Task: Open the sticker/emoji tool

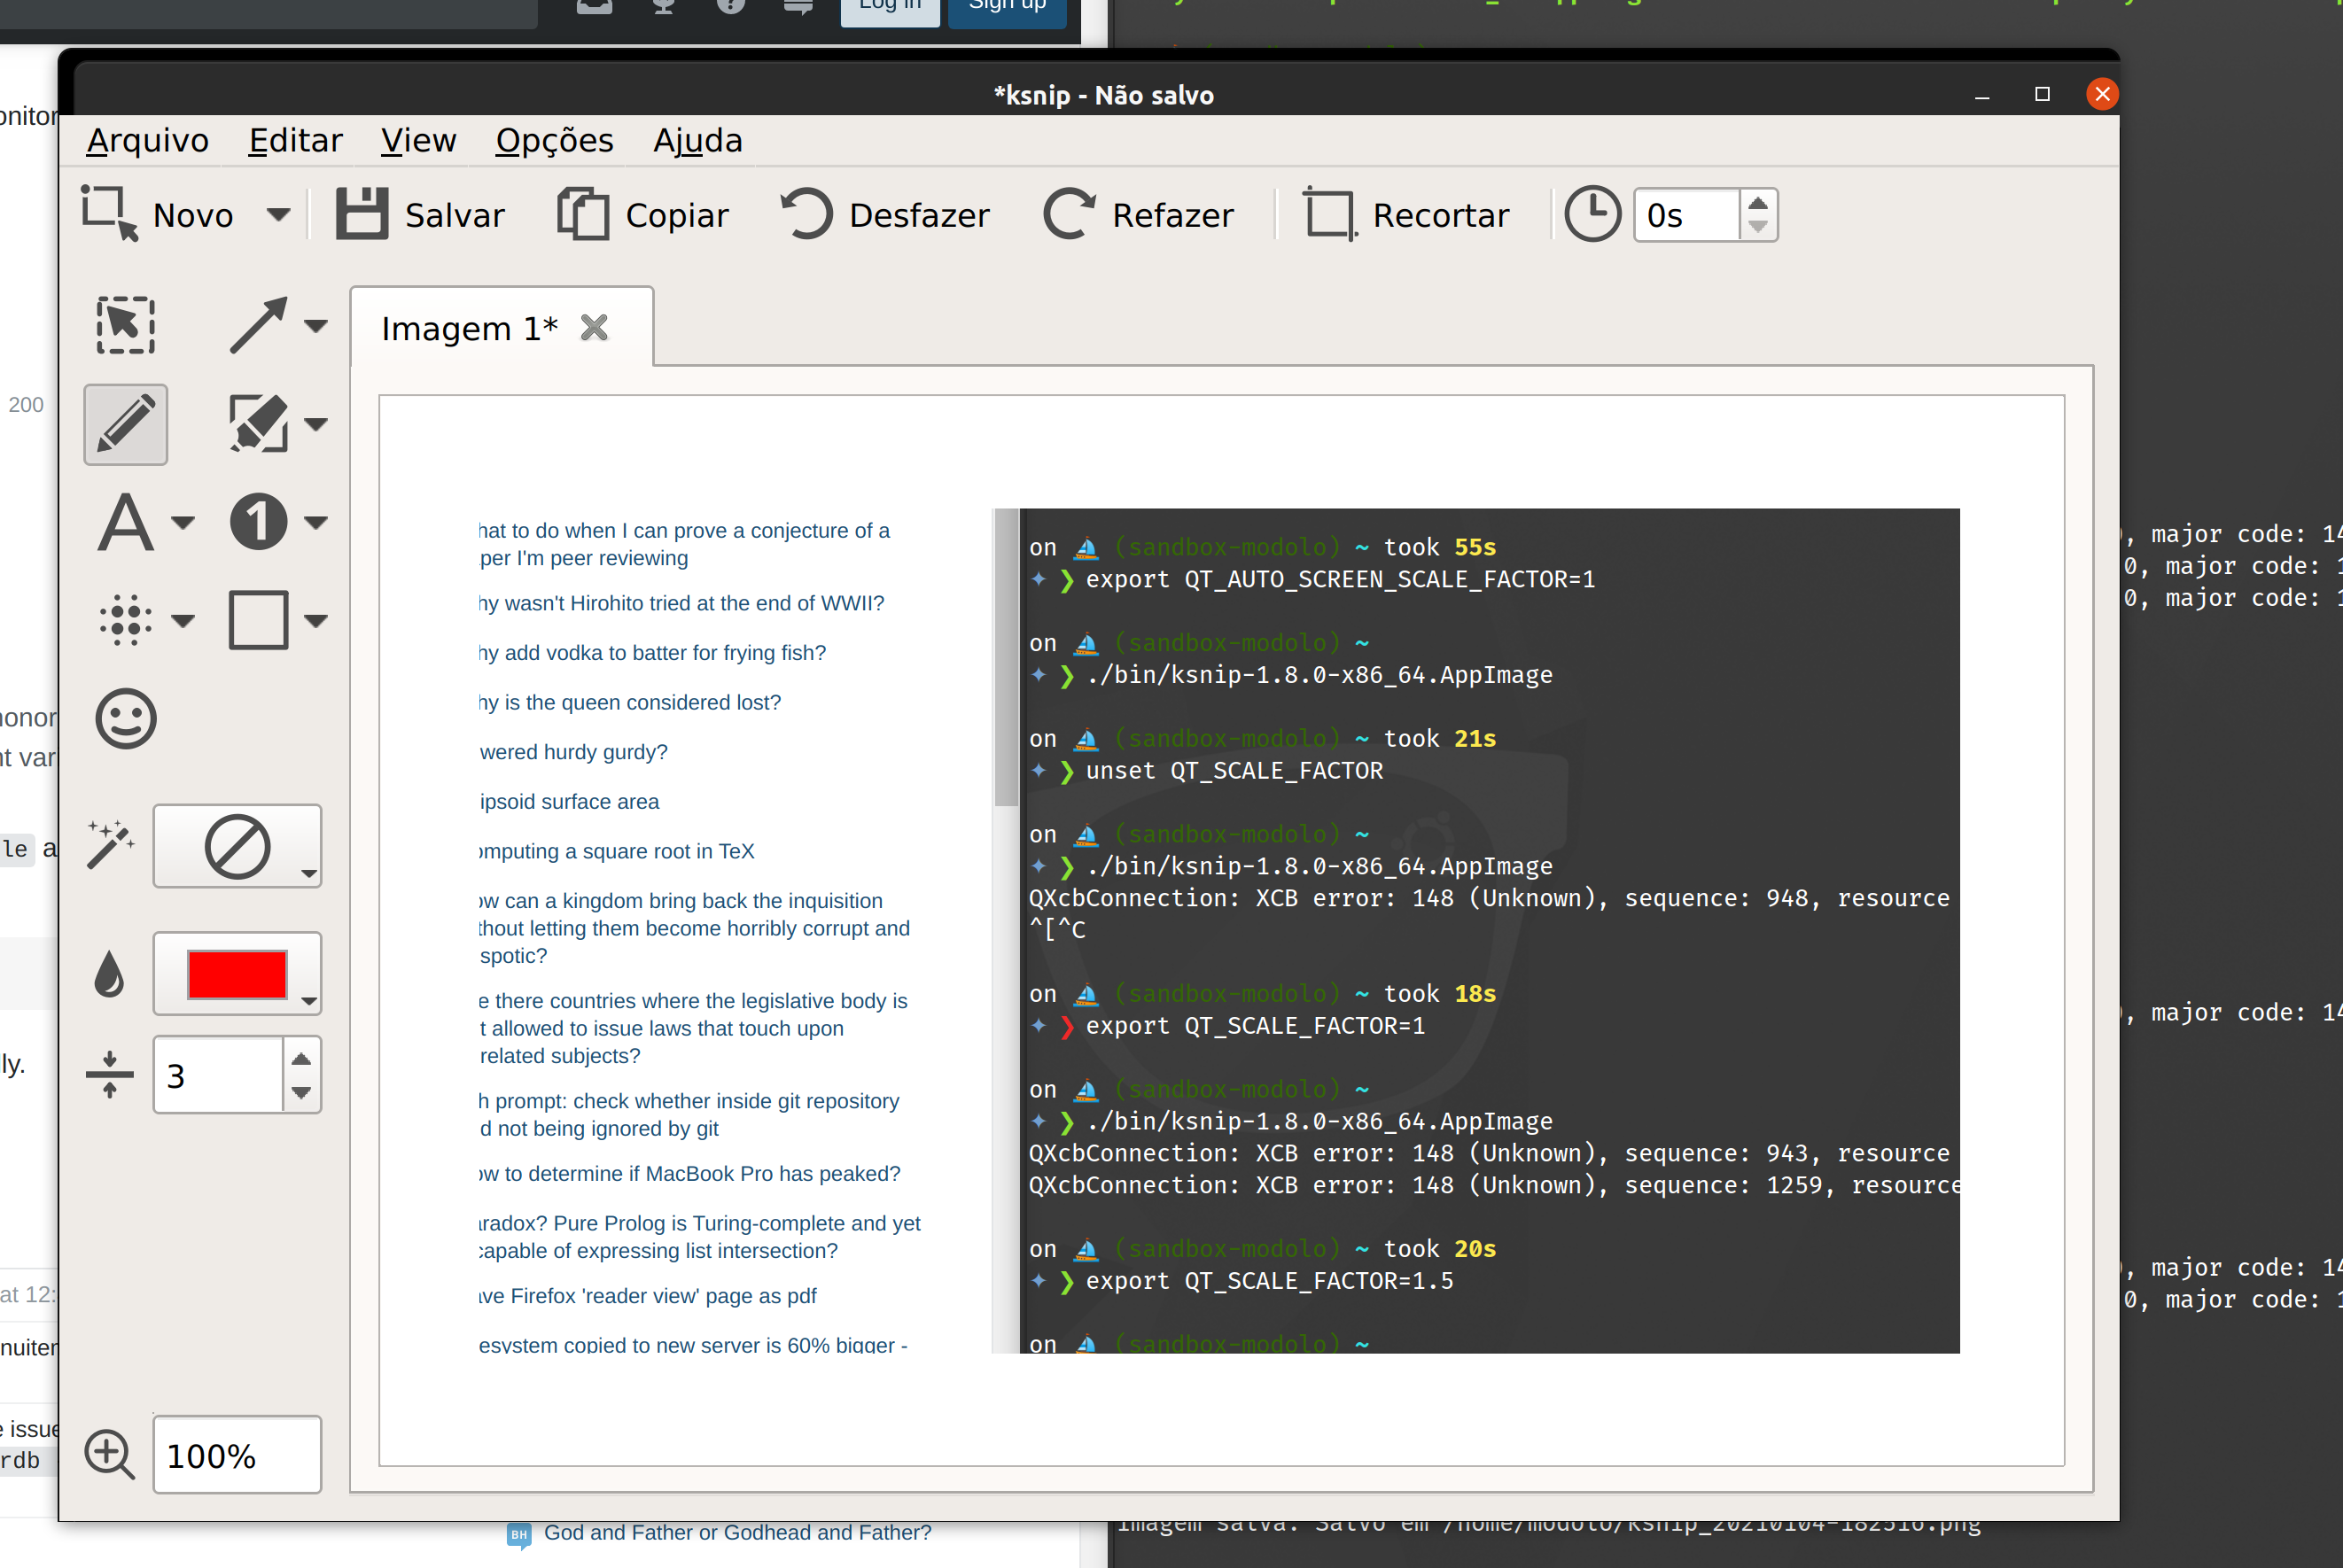Action: point(126,718)
